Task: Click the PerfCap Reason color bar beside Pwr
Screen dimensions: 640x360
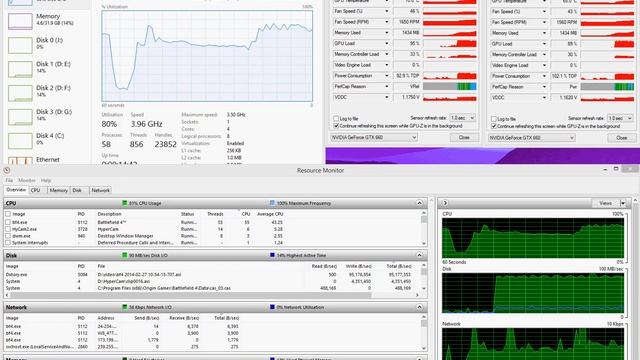Action: [x=607, y=87]
